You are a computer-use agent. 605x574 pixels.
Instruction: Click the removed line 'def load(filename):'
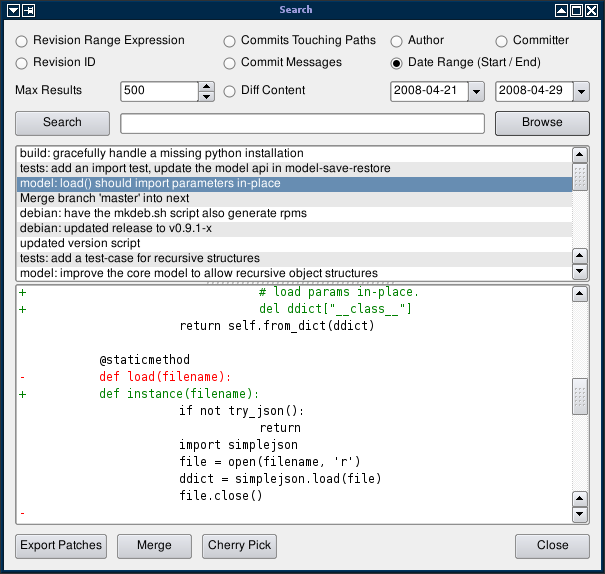pyautogui.click(x=165, y=377)
